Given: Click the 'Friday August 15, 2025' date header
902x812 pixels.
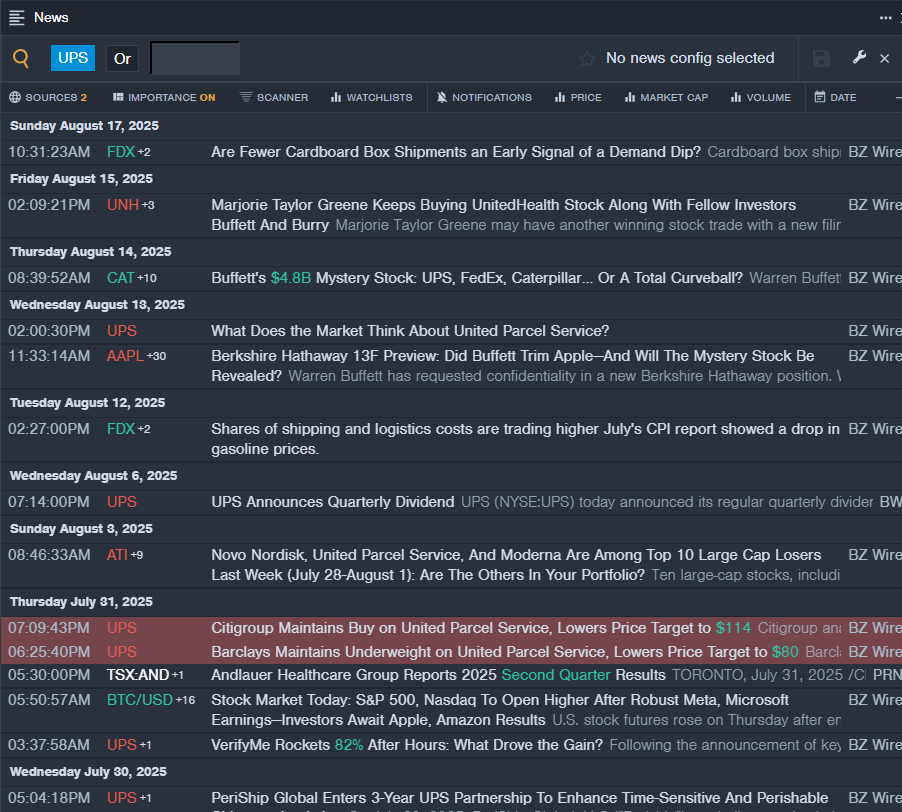Looking at the screenshot, I should (81, 179).
